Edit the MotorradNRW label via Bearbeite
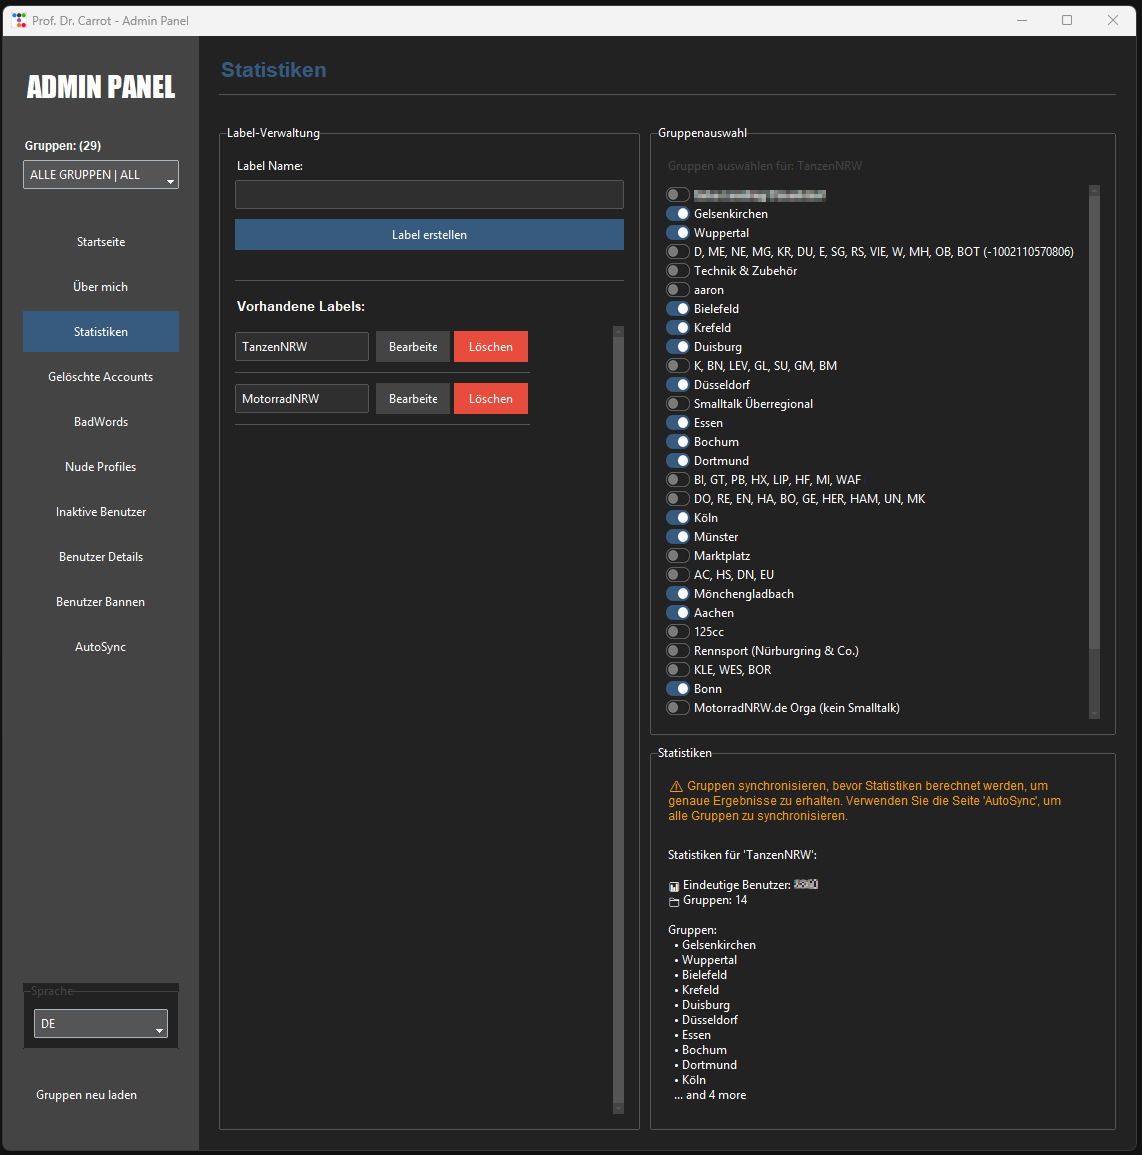The width and height of the screenshot is (1142, 1155). (412, 399)
